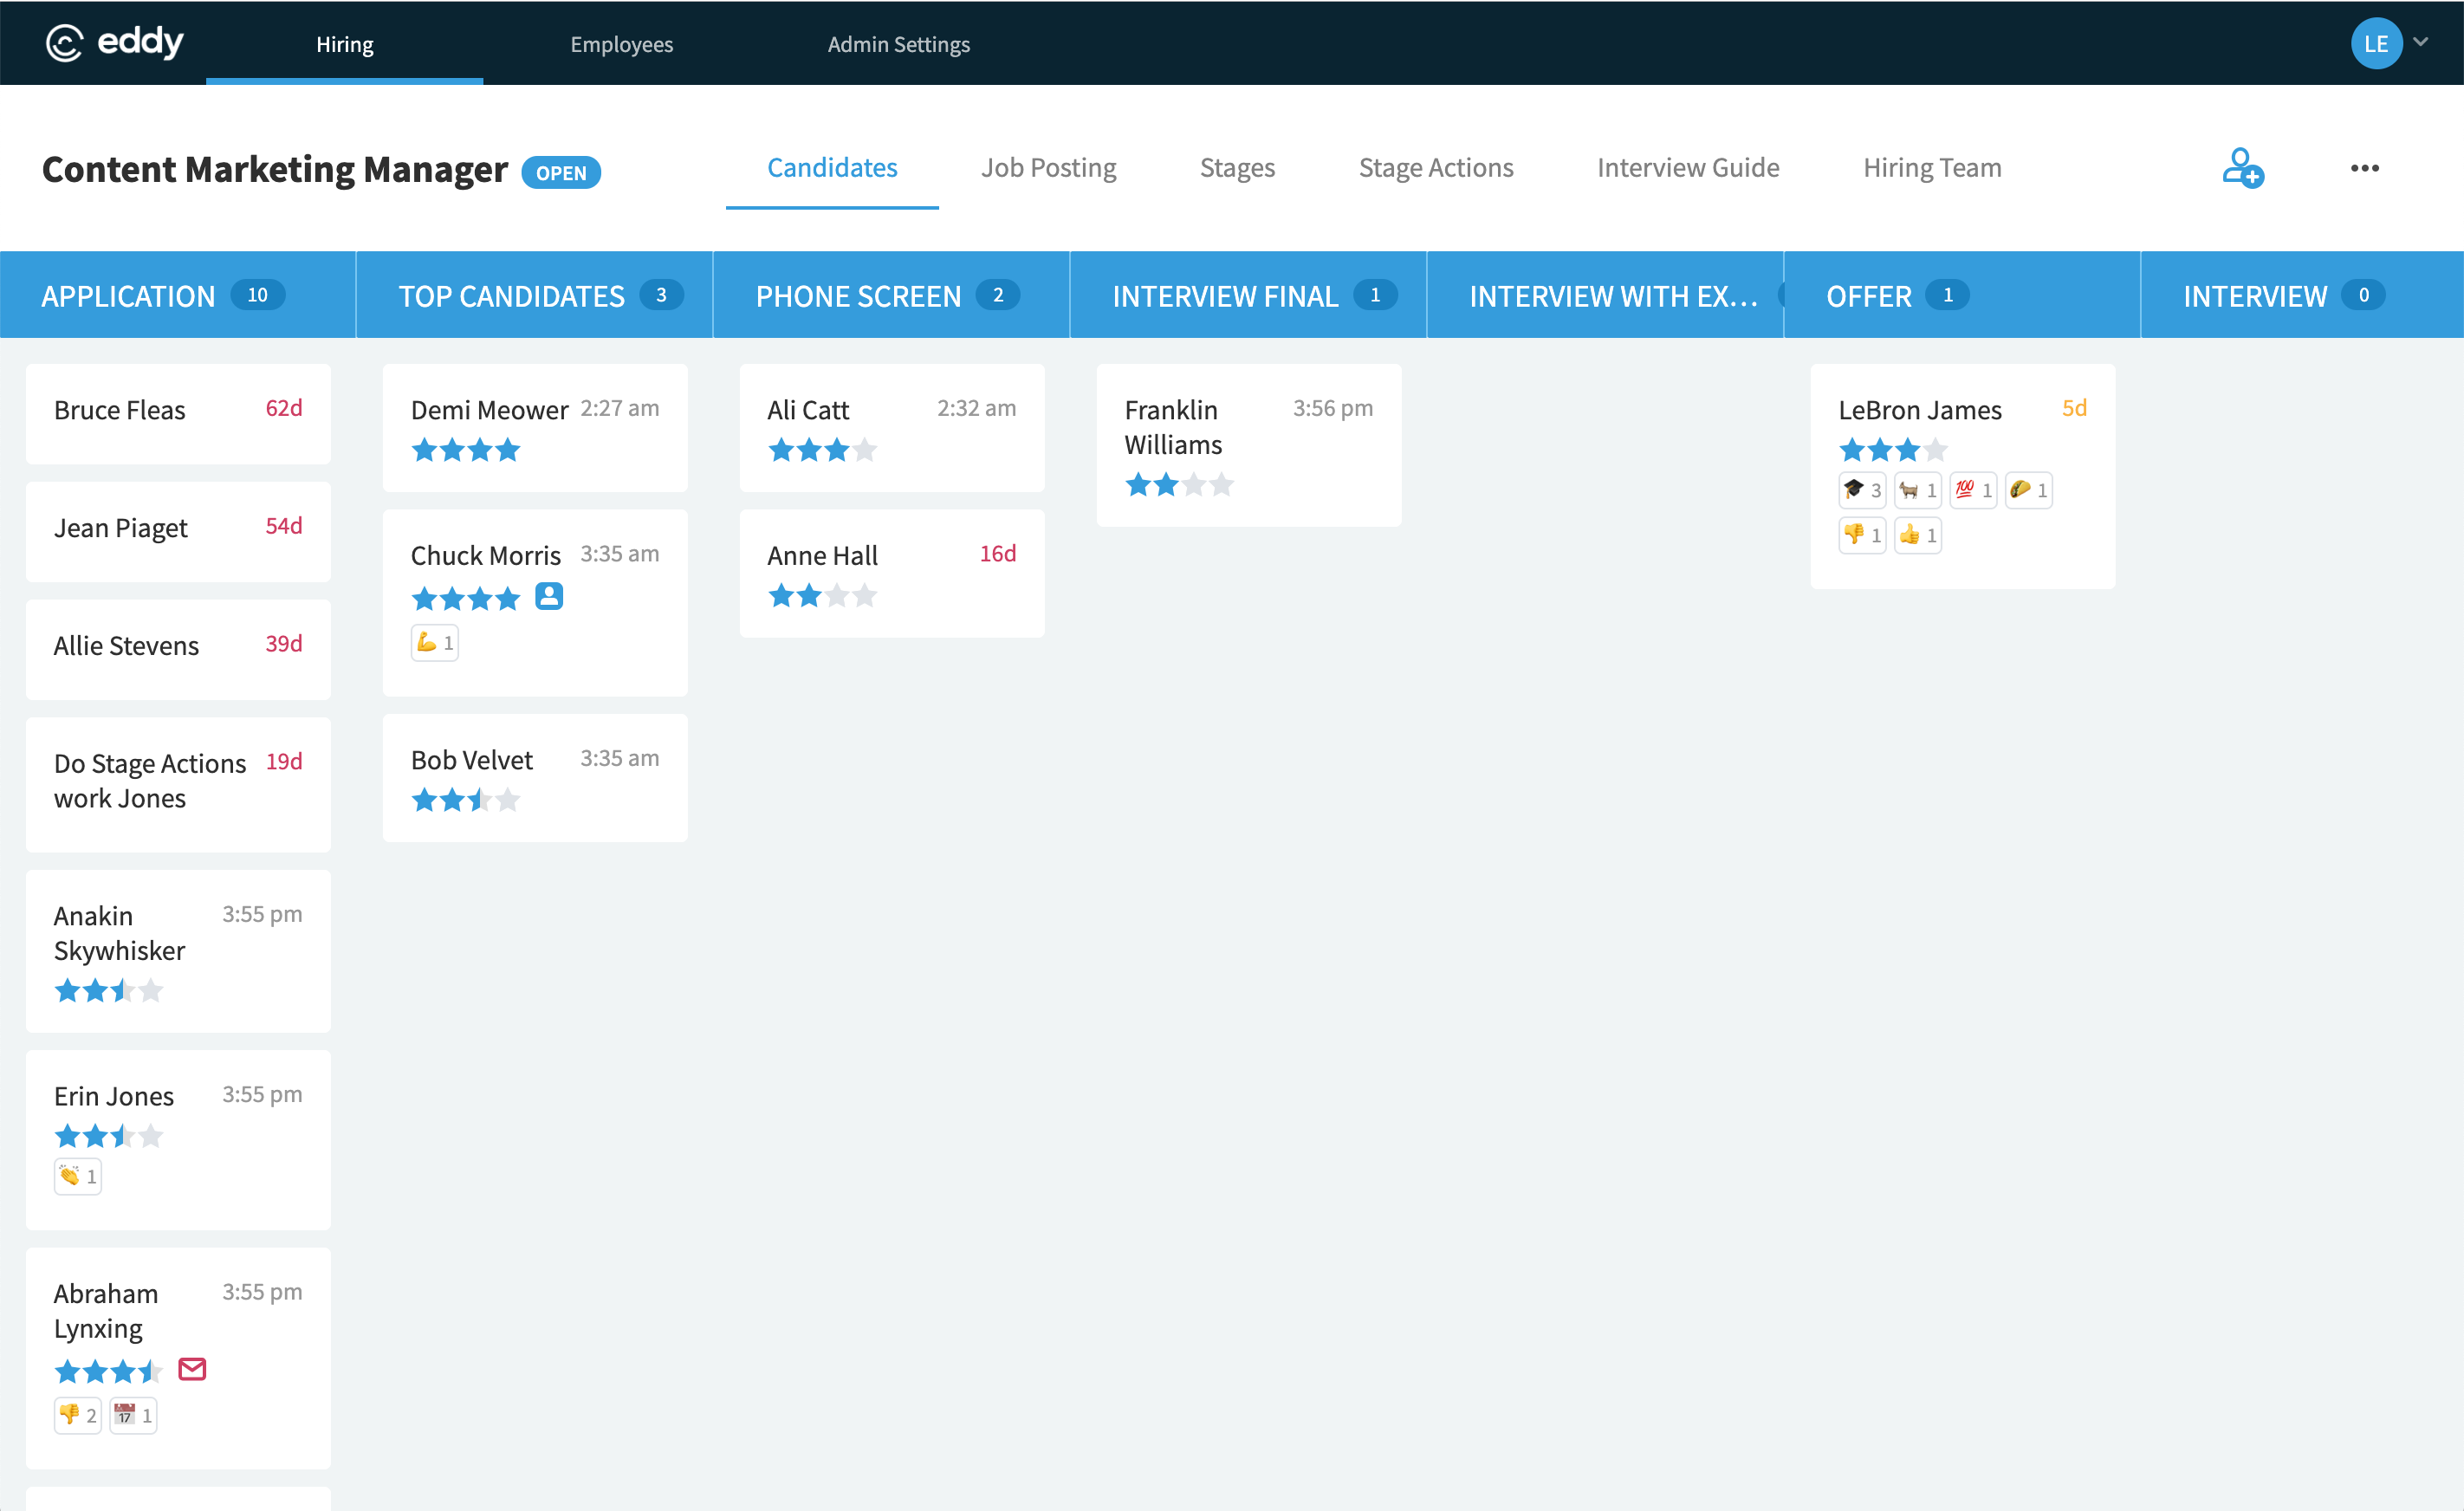Open the Stage Actions tab
Viewport: 2464px width, 1511px height.
click(1435, 168)
